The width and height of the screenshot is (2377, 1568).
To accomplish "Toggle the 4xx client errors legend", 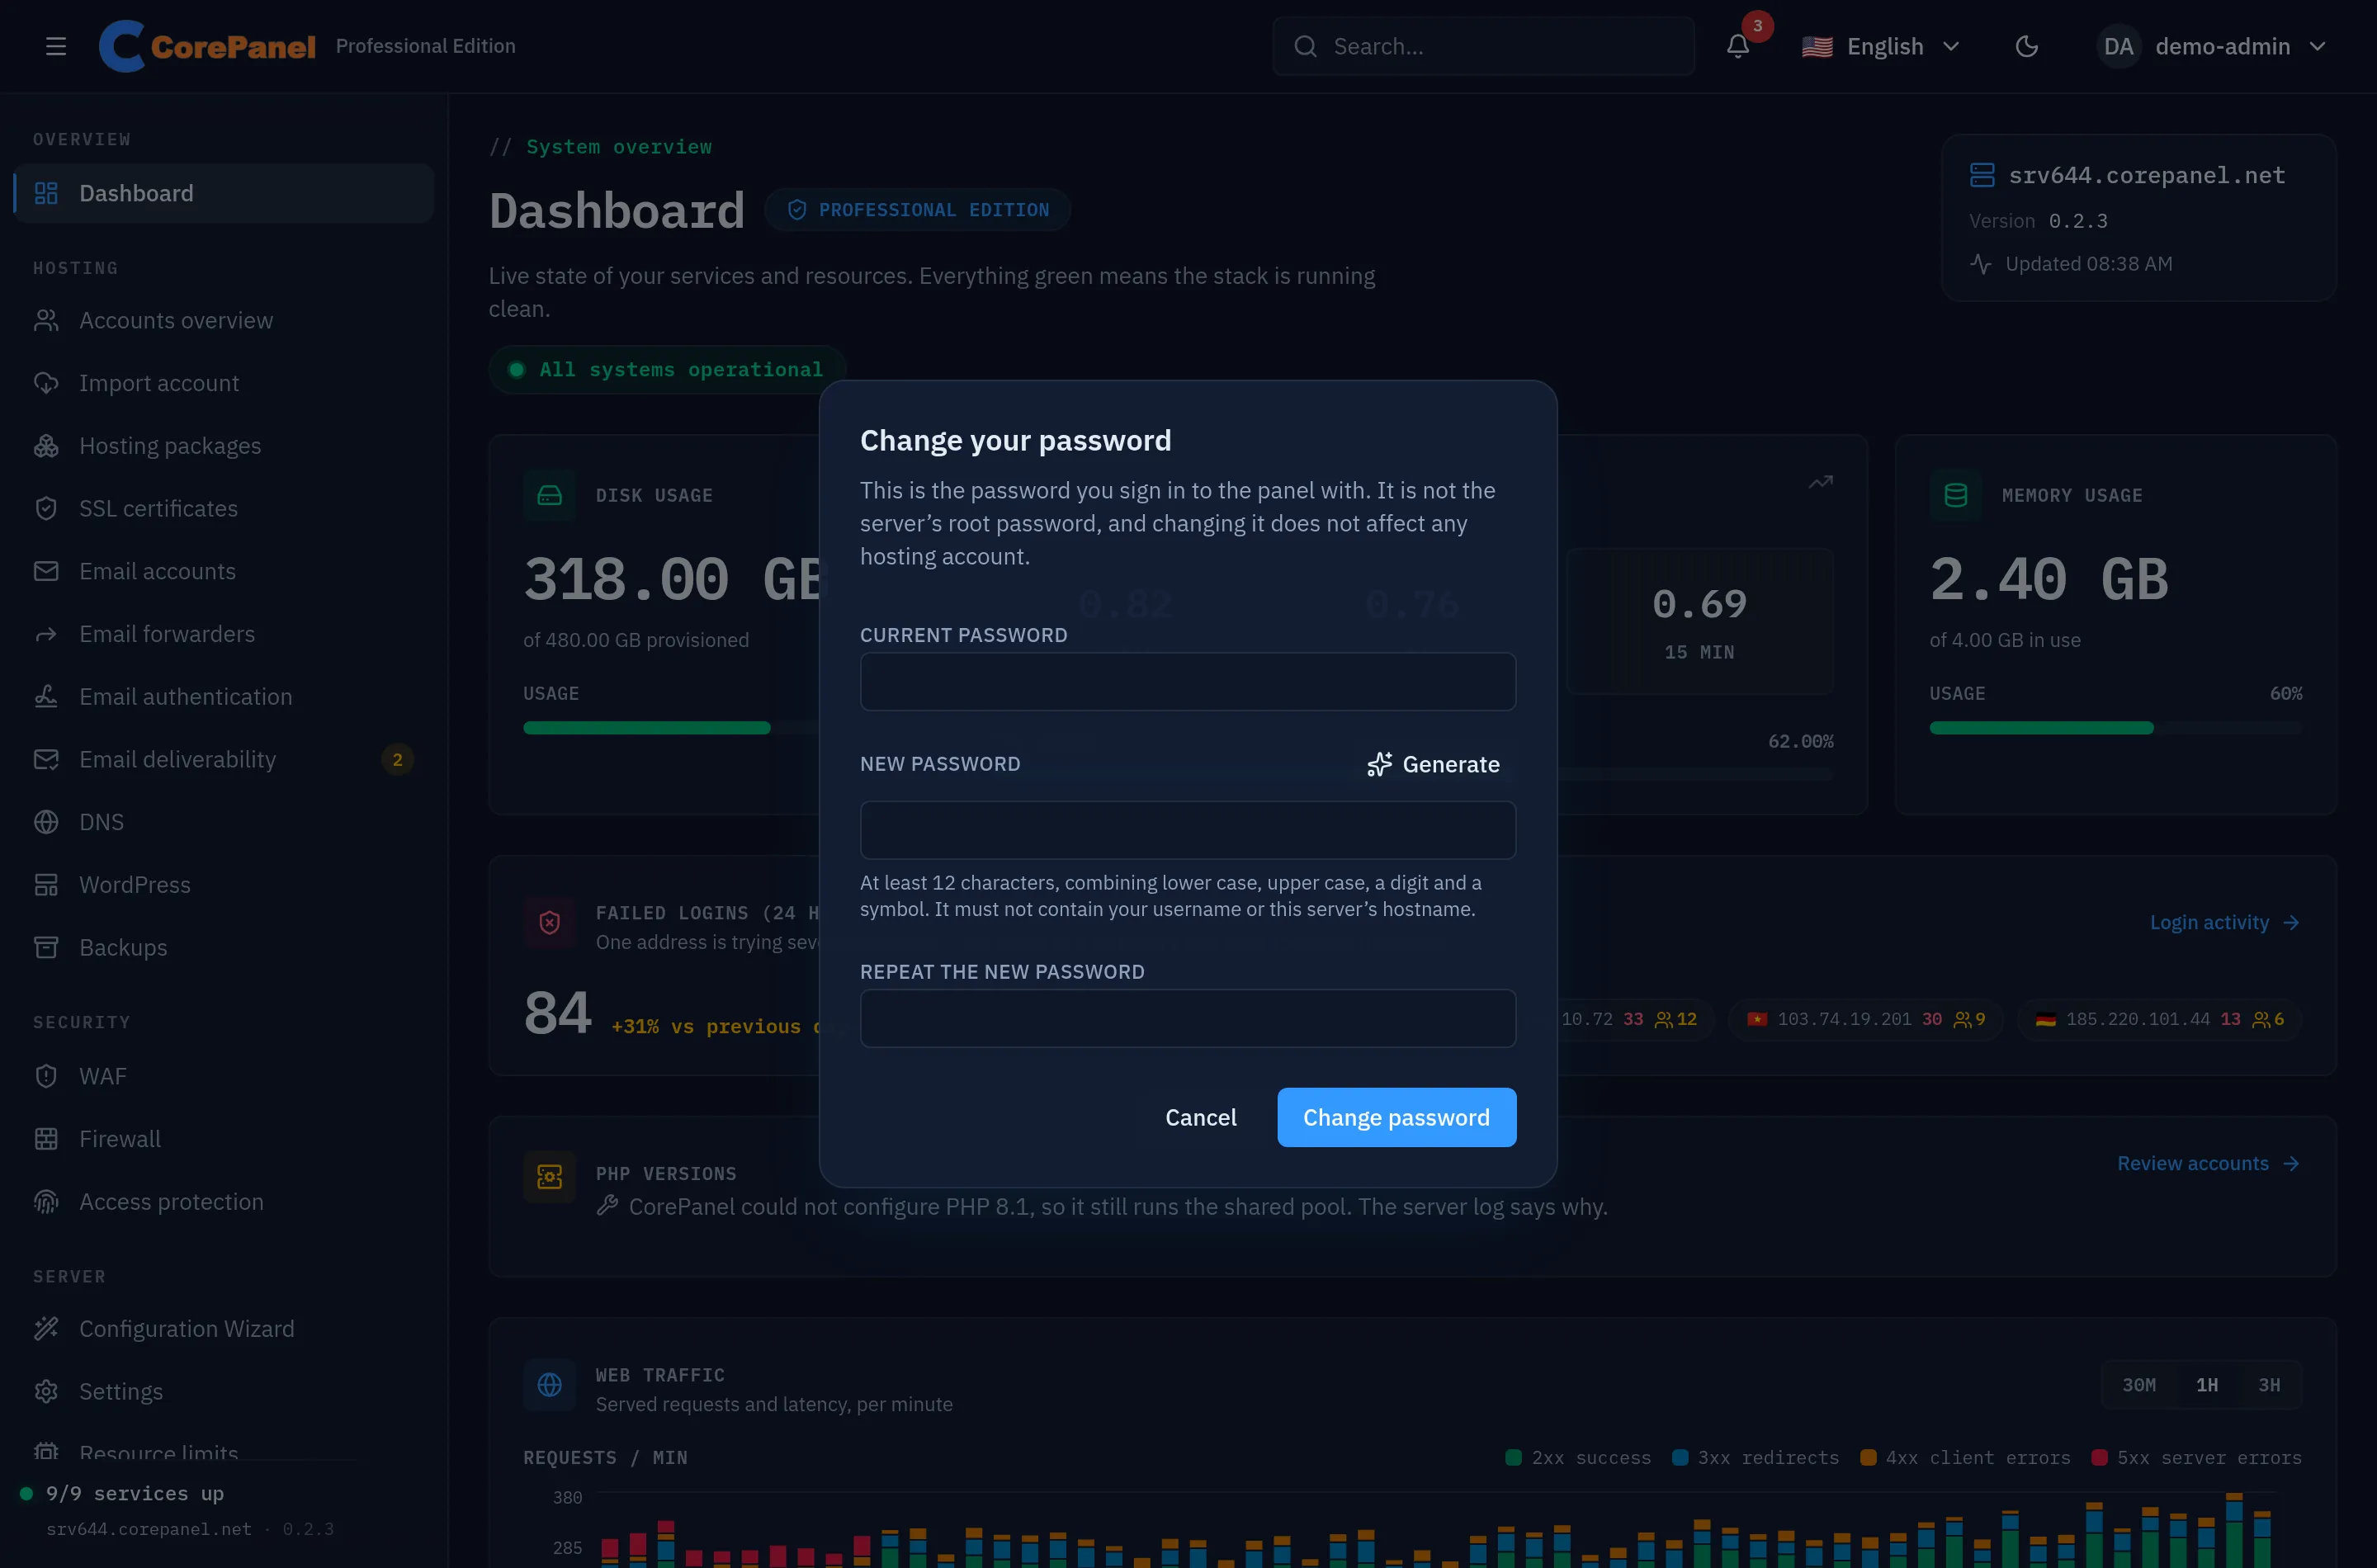I will pyautogui.click(x=1965, y=1458).
